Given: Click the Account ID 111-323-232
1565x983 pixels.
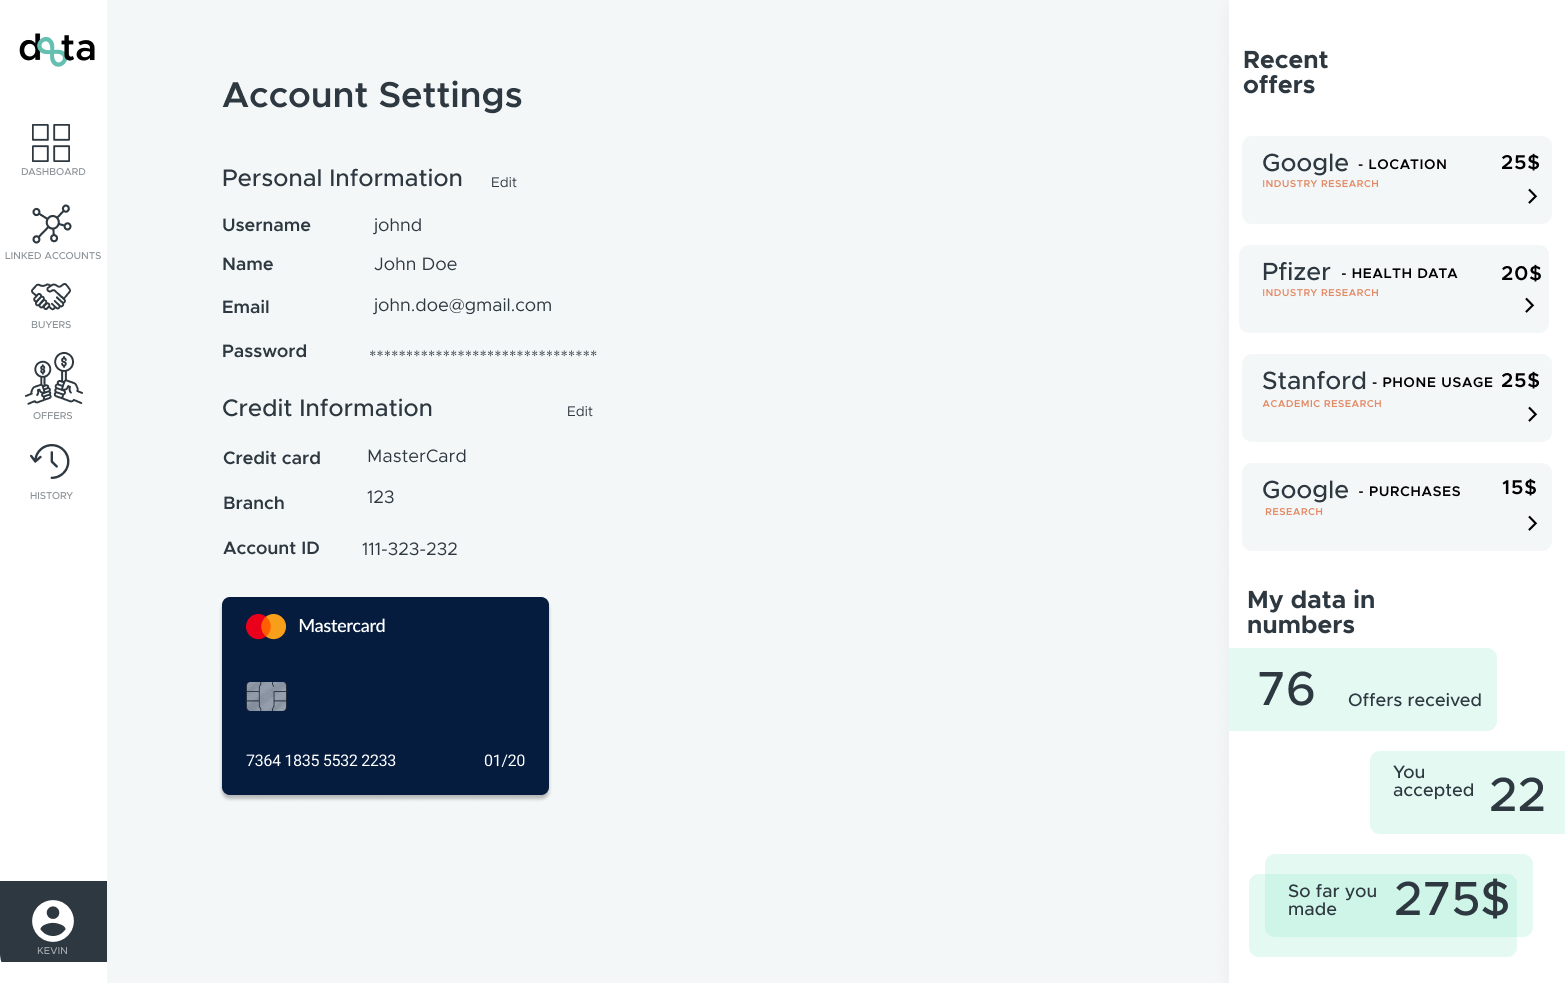Looking at the screenshot, I should coord(409,549).
